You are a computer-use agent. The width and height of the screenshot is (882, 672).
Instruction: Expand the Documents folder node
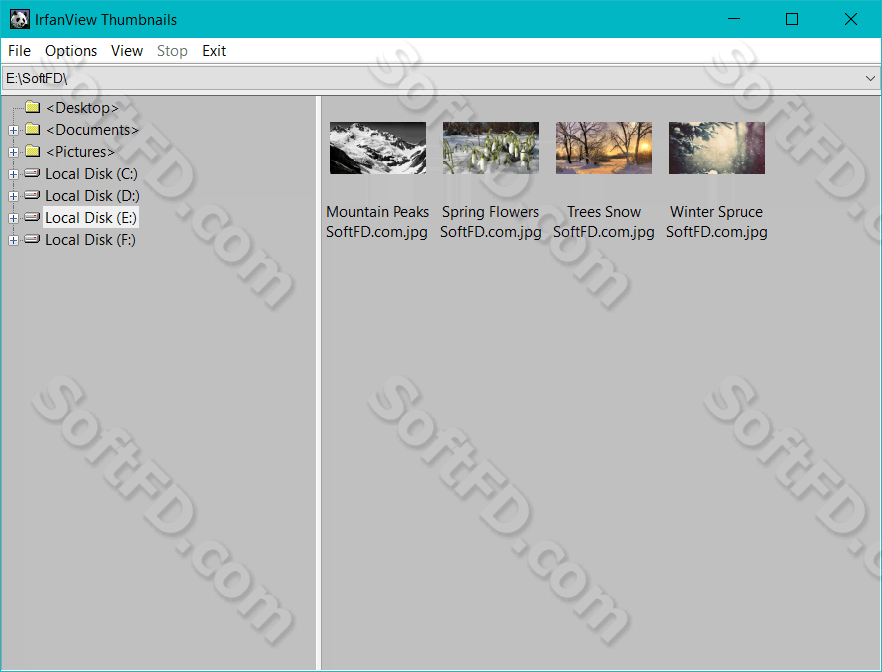pyautogui.click(x=13, y=130)
